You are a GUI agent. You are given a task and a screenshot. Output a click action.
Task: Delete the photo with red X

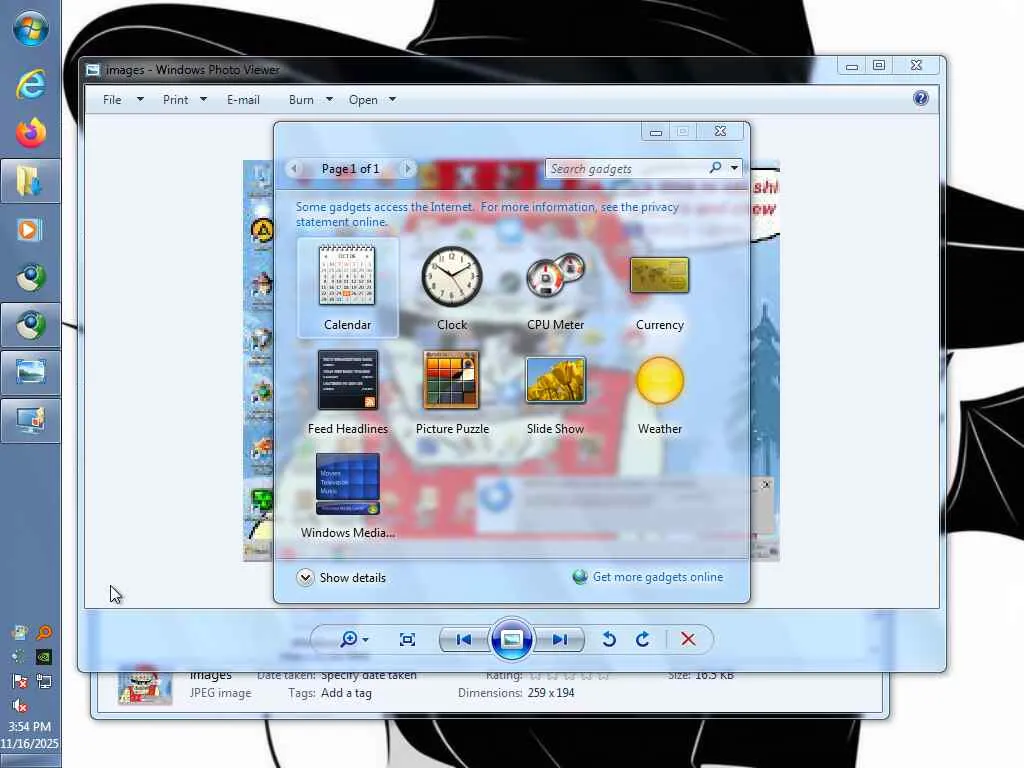click(x=688, y=639)
